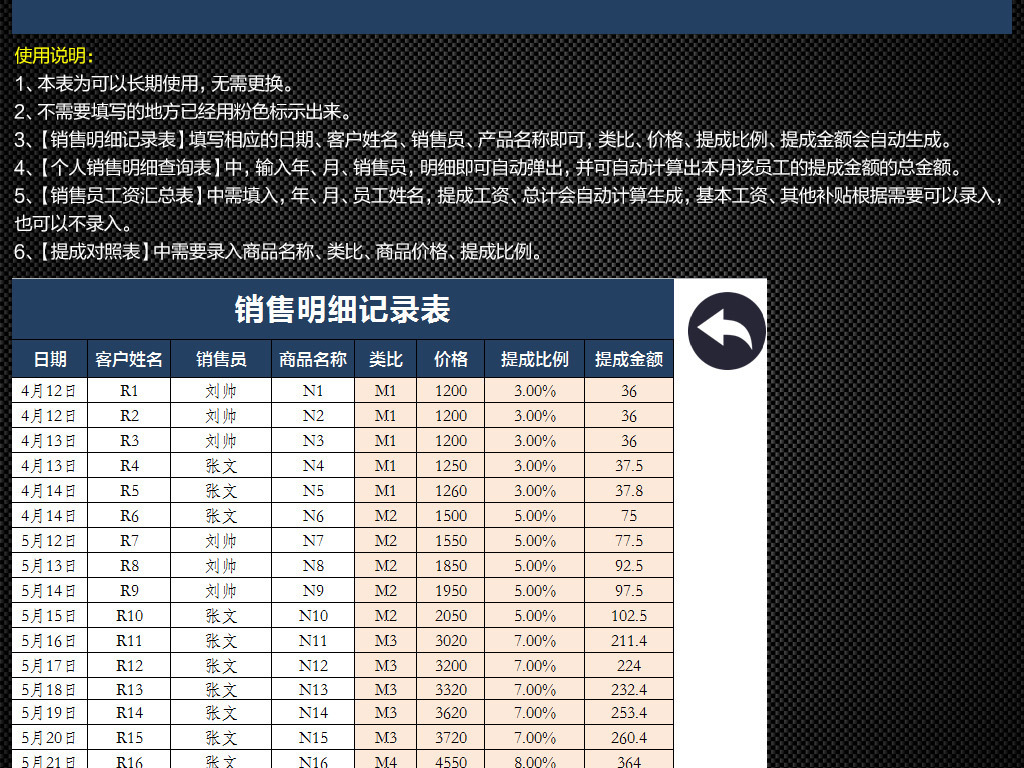The height and width of the screenshot is (768, 1024).
Task: Select customer cell R12
Action: (x=129, y=665)
